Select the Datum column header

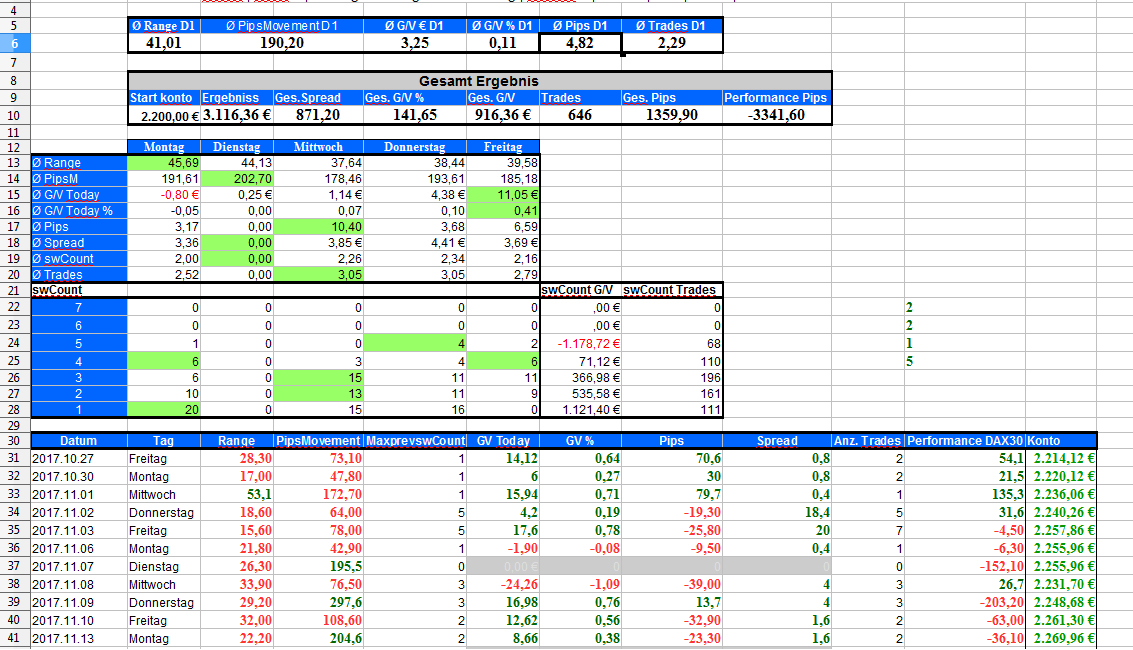click(78, 440)
